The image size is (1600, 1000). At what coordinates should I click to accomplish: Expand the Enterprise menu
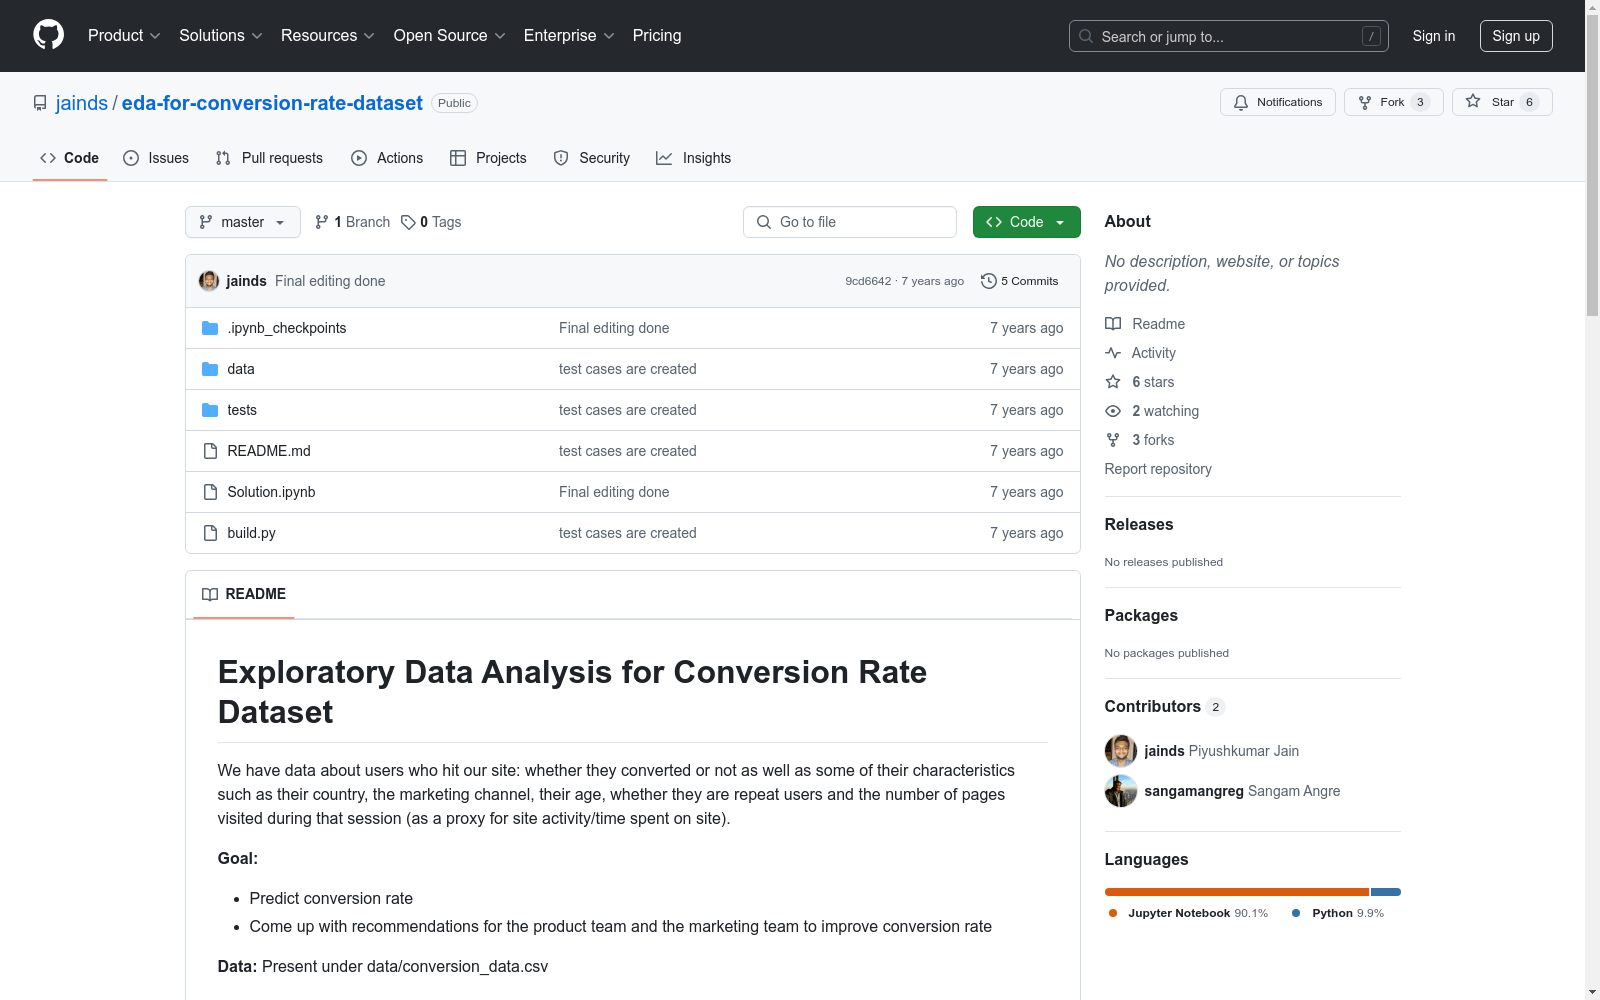[x=569, y=36]
